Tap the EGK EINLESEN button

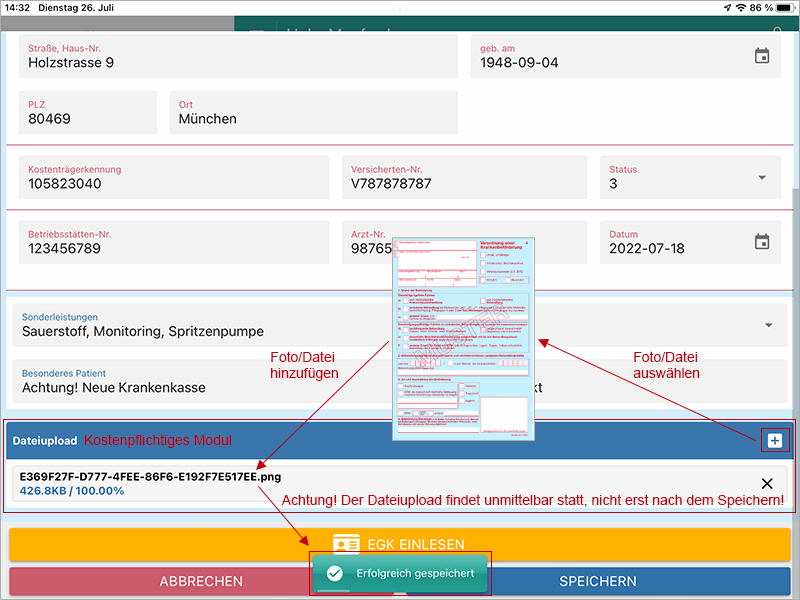coord(399,544)
